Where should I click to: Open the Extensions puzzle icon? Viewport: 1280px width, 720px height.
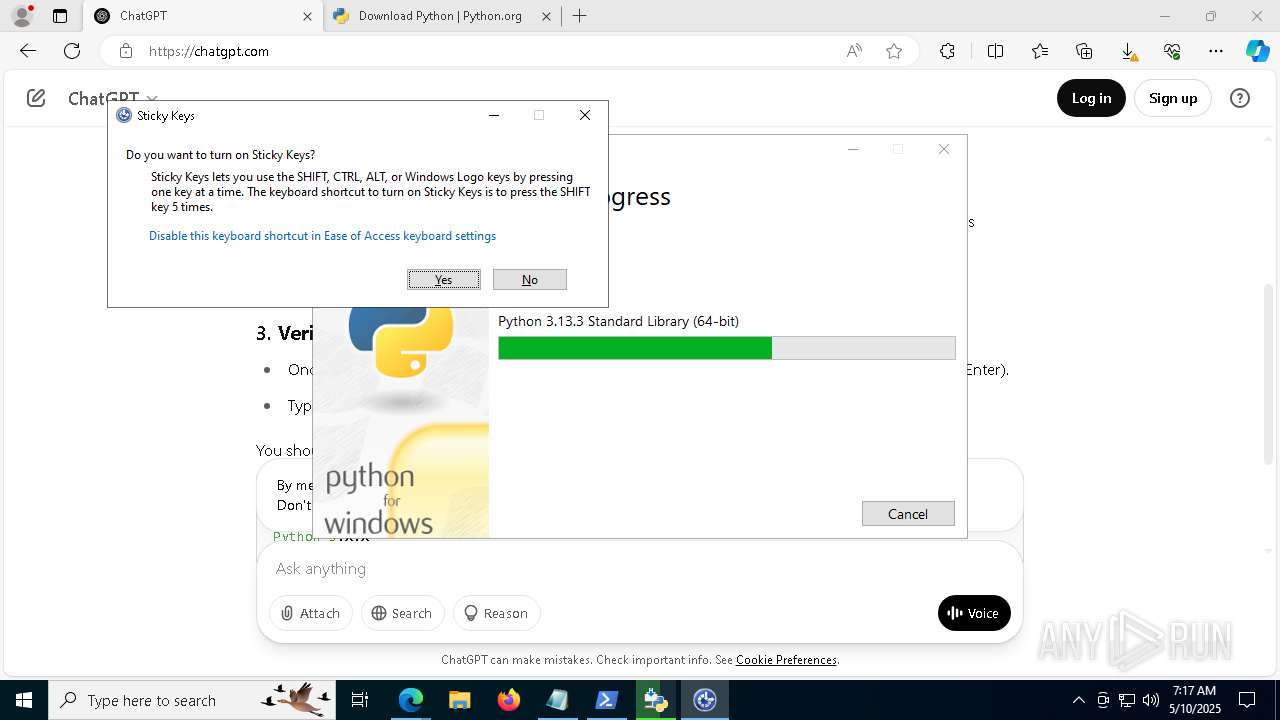click(947, 51)
